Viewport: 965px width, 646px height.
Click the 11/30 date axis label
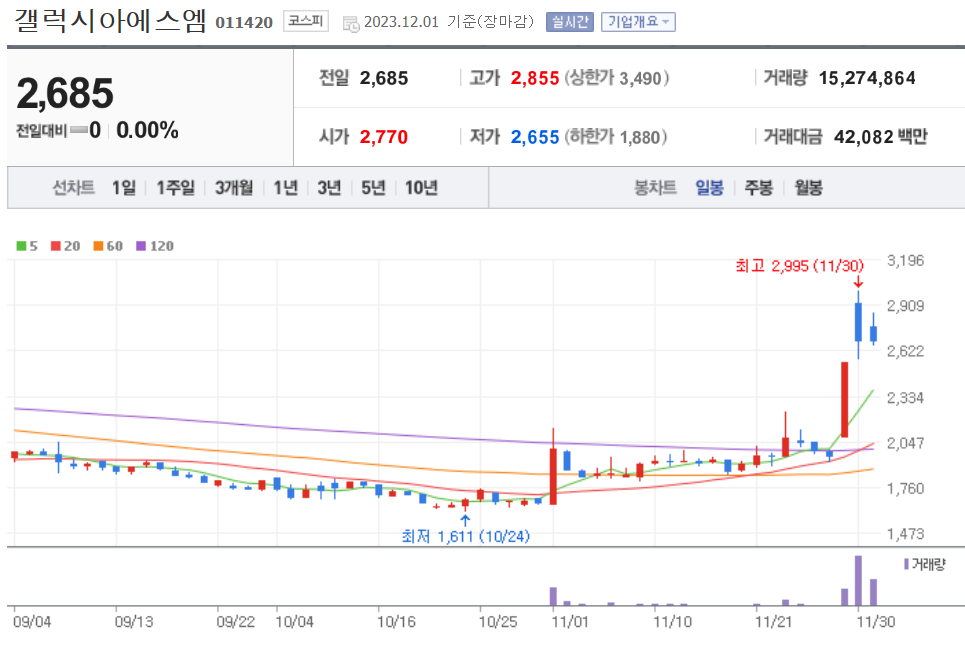point(876,621)
